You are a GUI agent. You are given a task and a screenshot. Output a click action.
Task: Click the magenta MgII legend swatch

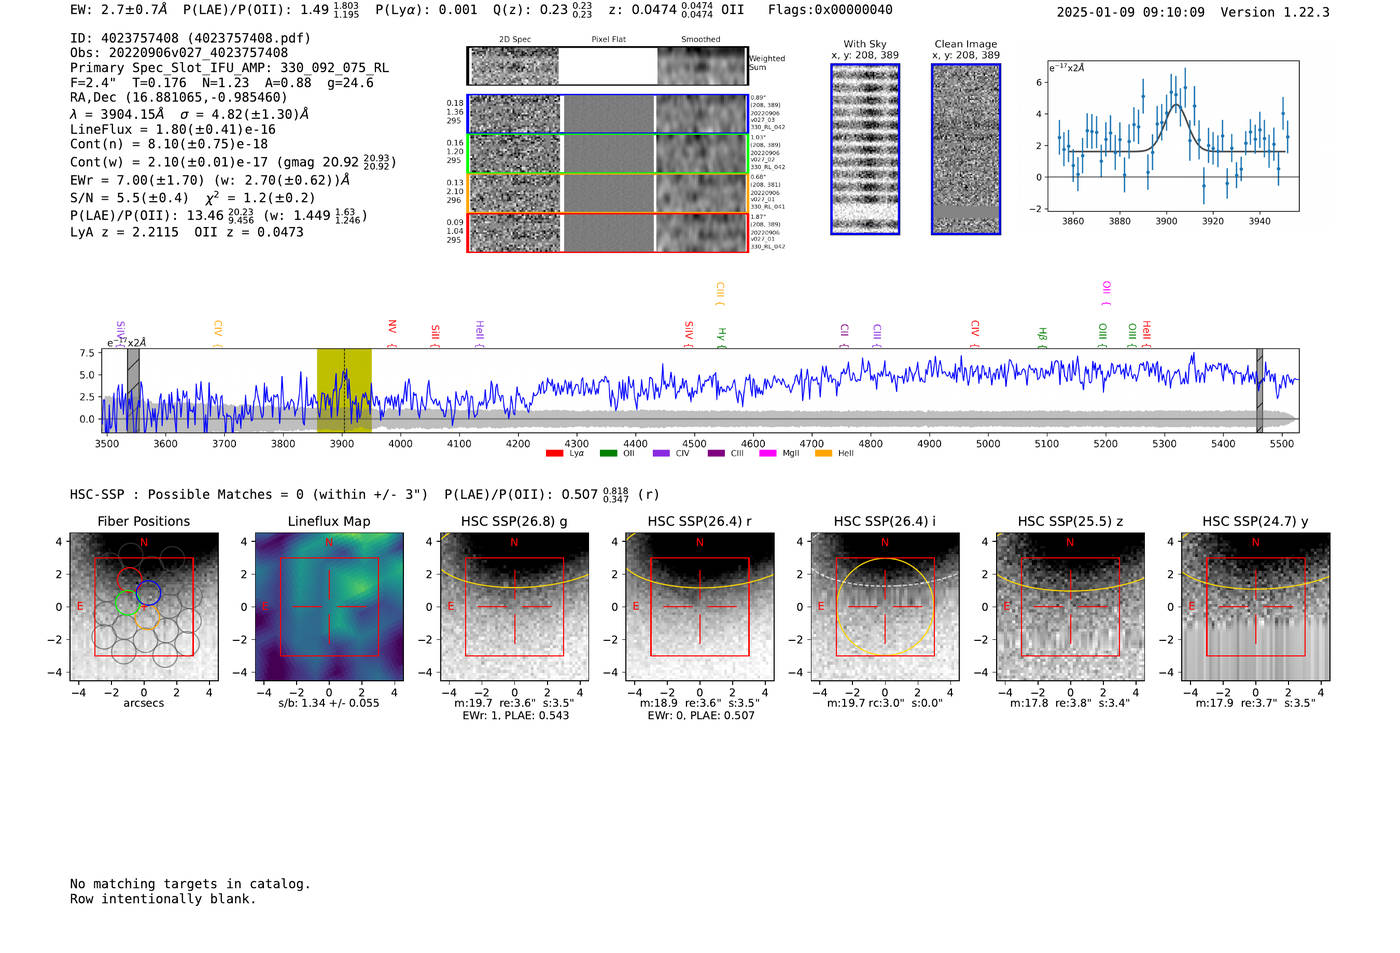click(x=768, y=454)
